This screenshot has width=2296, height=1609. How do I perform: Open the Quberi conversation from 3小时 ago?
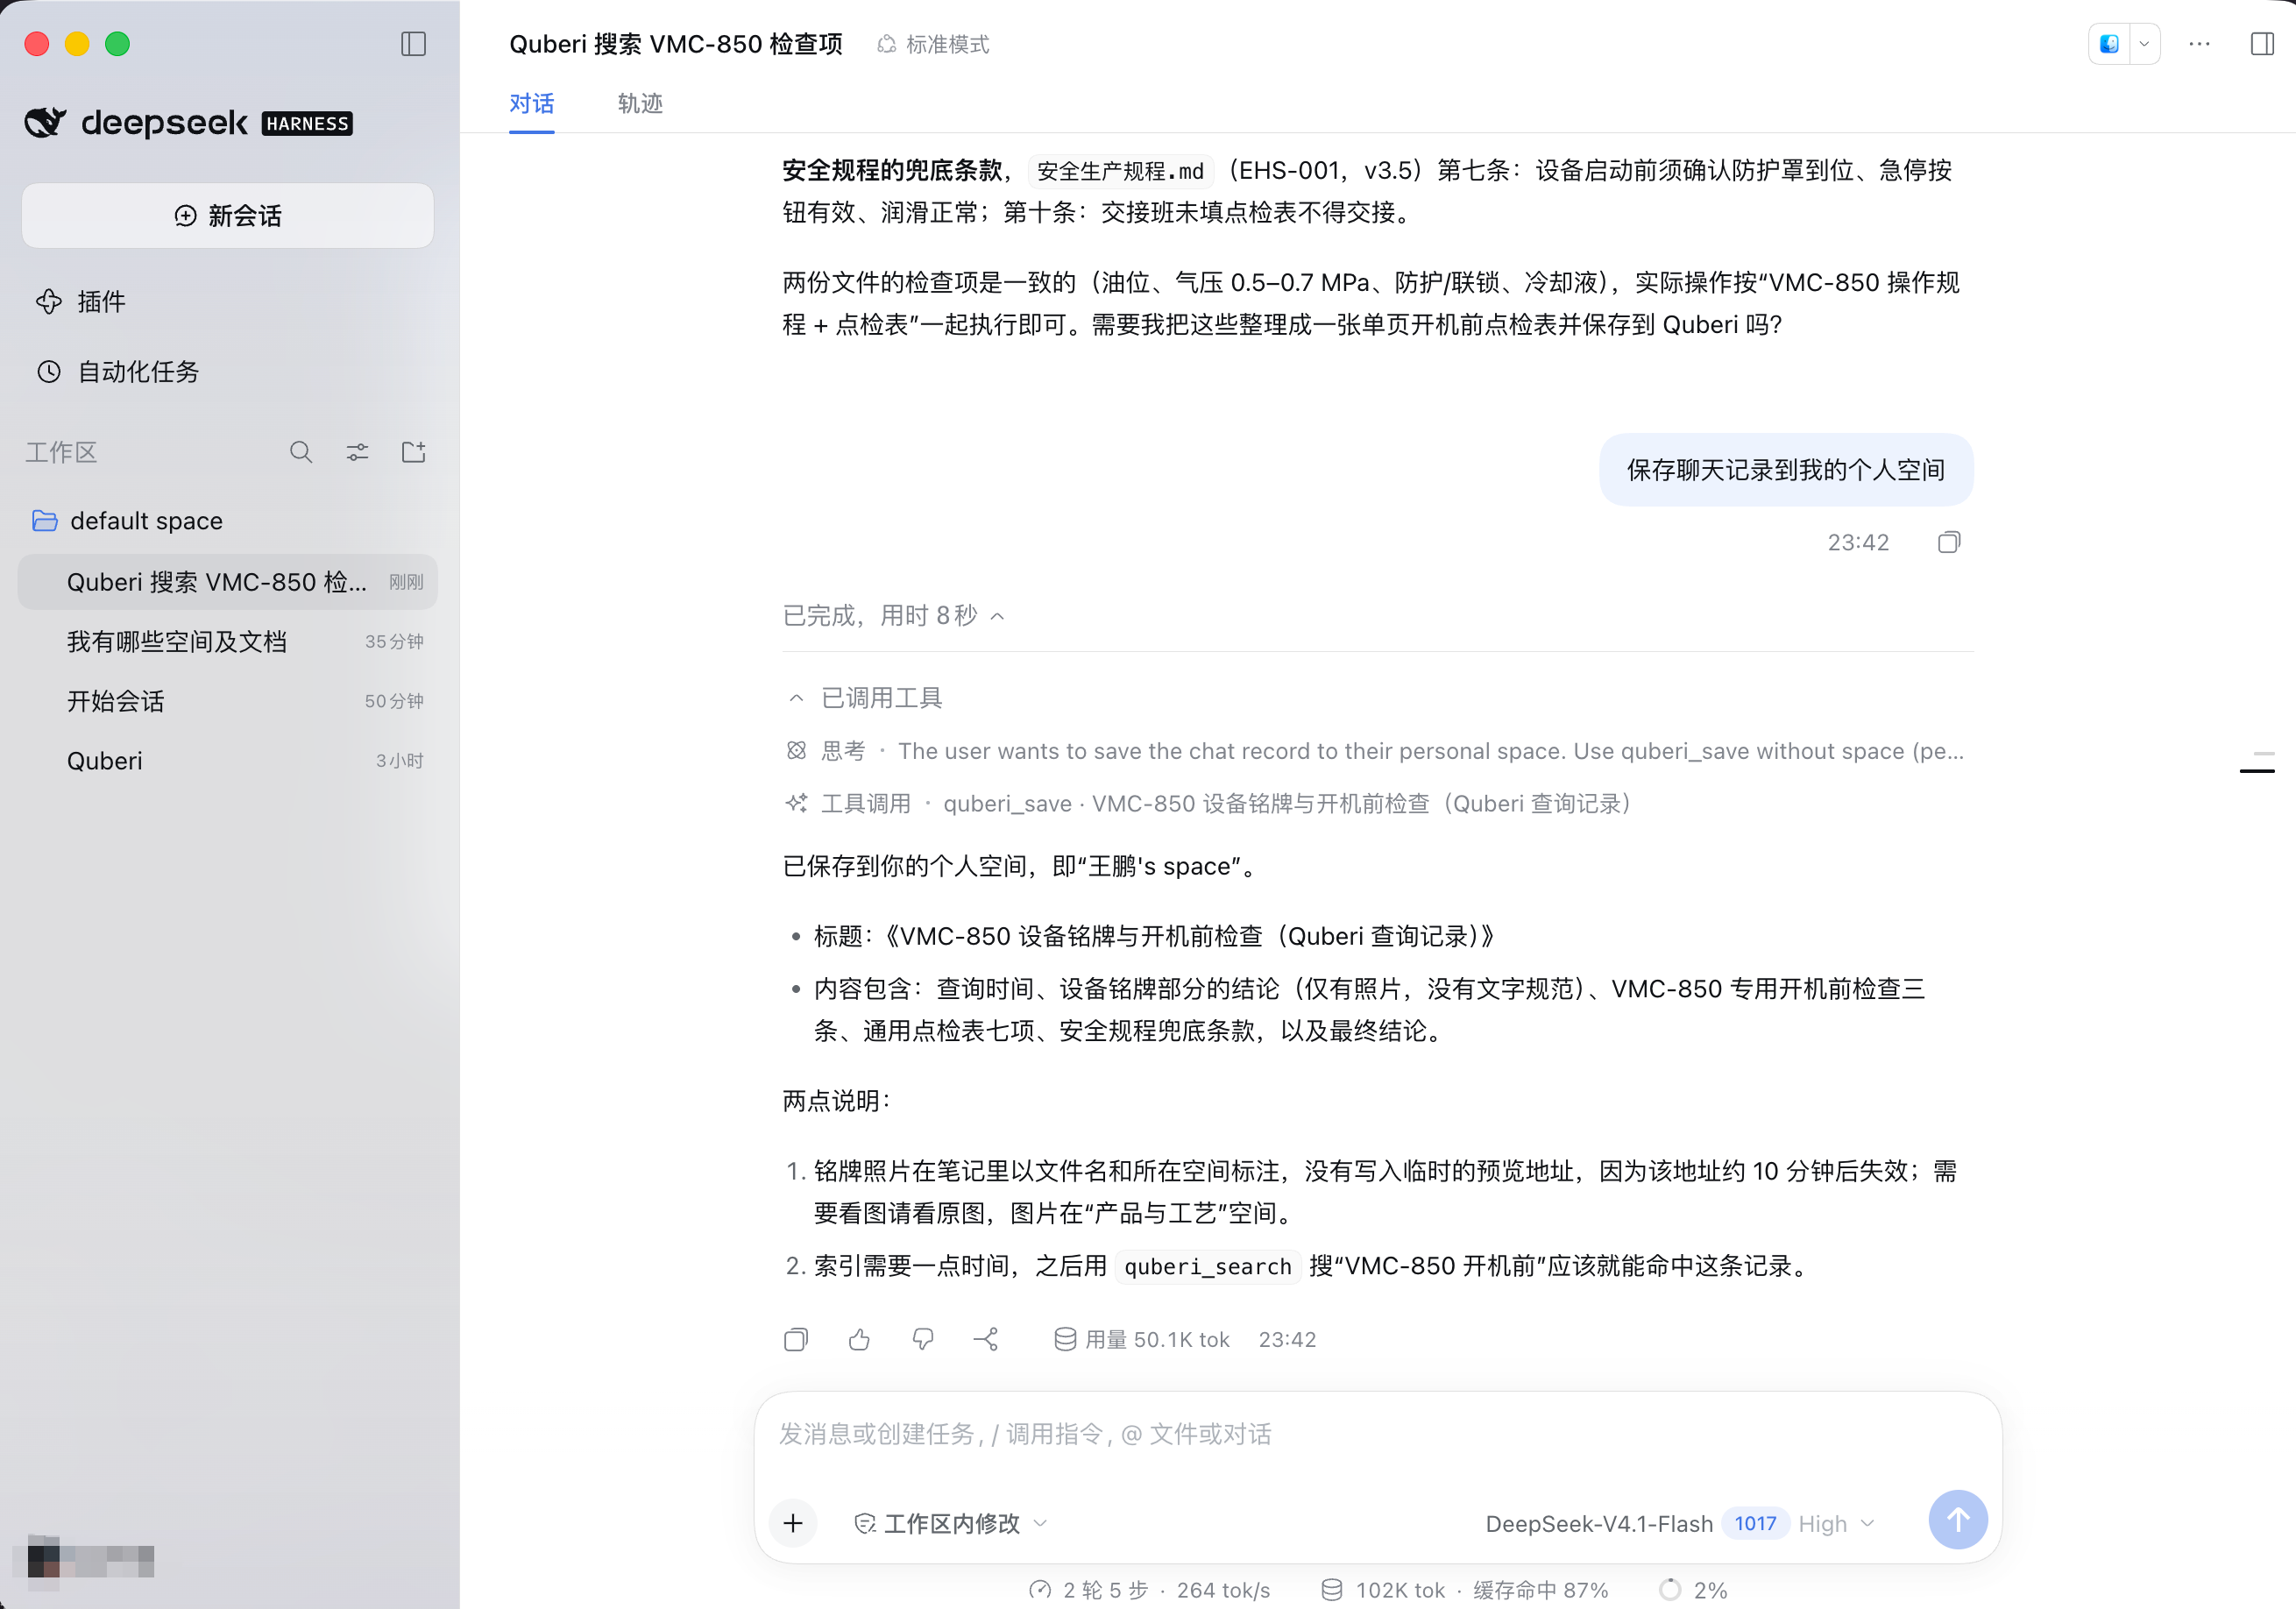click(228, 761)
